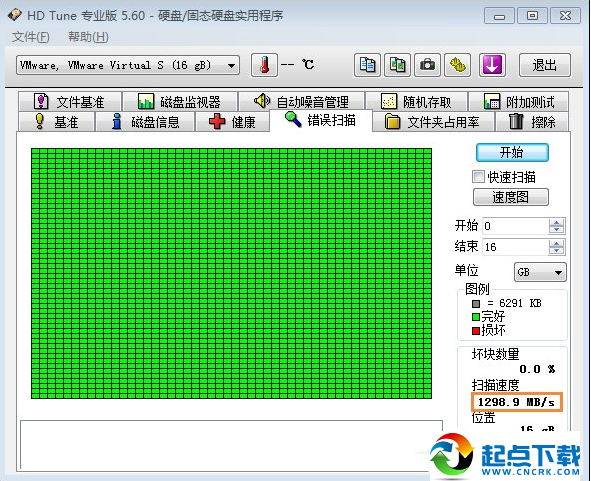Decrease the 结束 value with down arrow
The width and height of the screenshot is (591, 481).
click(x=556, y=251)
